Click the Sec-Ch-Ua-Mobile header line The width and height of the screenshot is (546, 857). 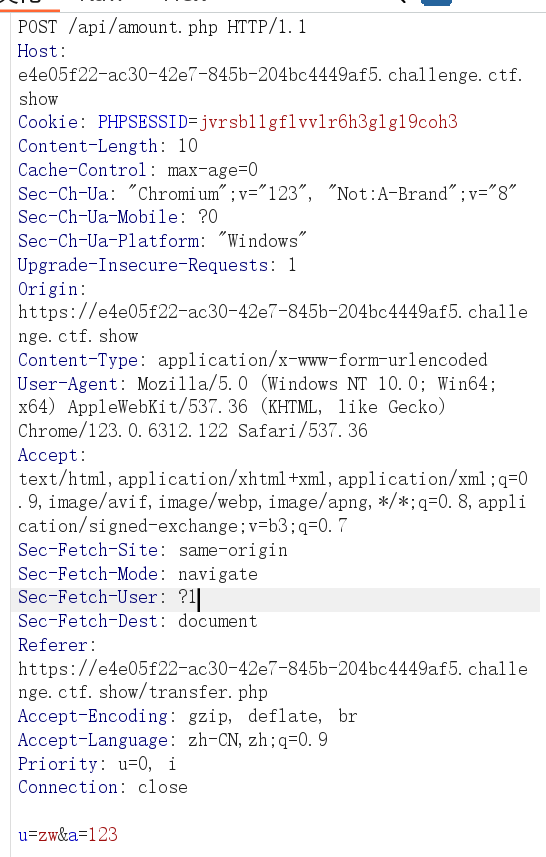(118, 217)
